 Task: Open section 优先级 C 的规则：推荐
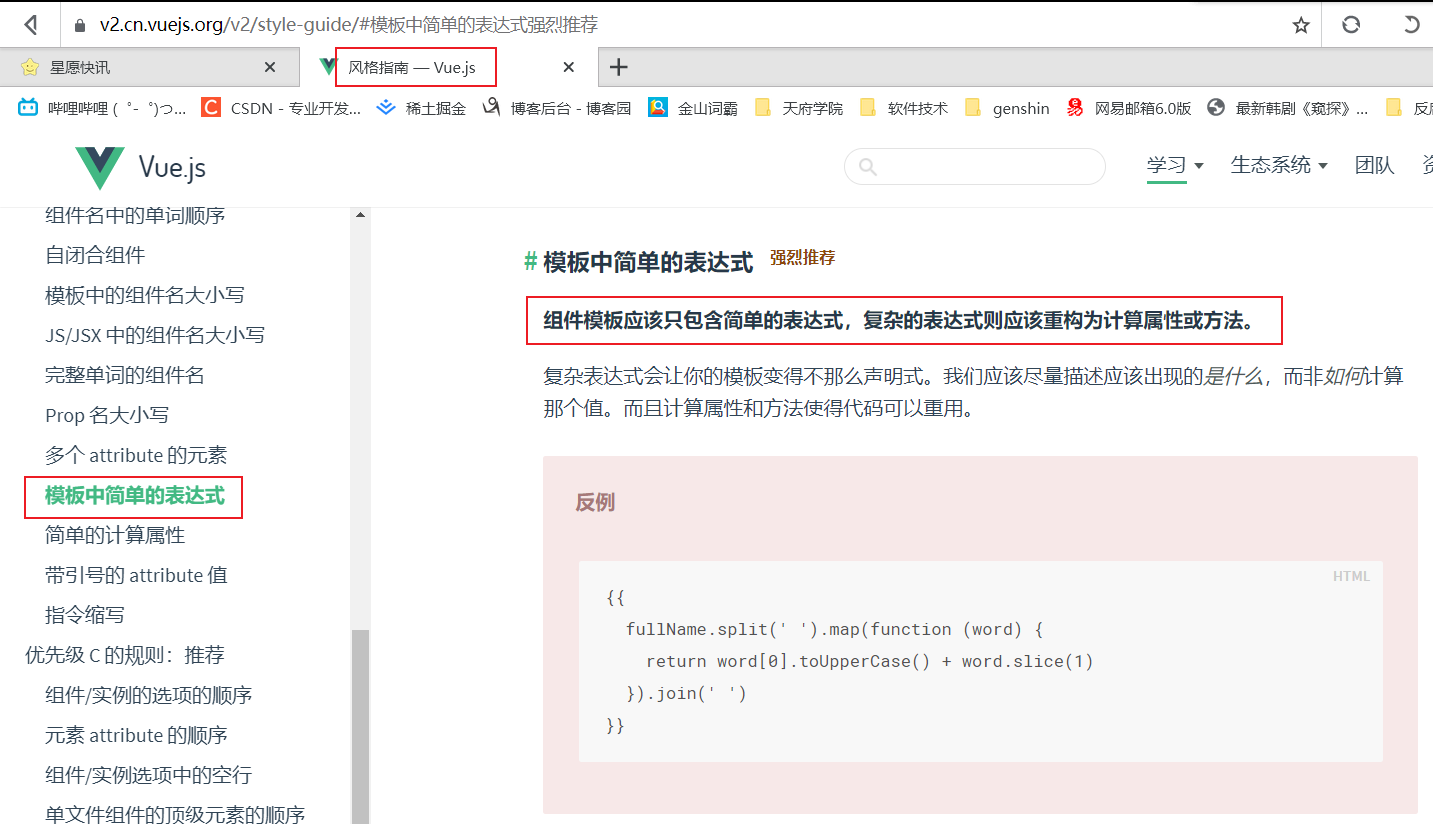pos(125,655)
